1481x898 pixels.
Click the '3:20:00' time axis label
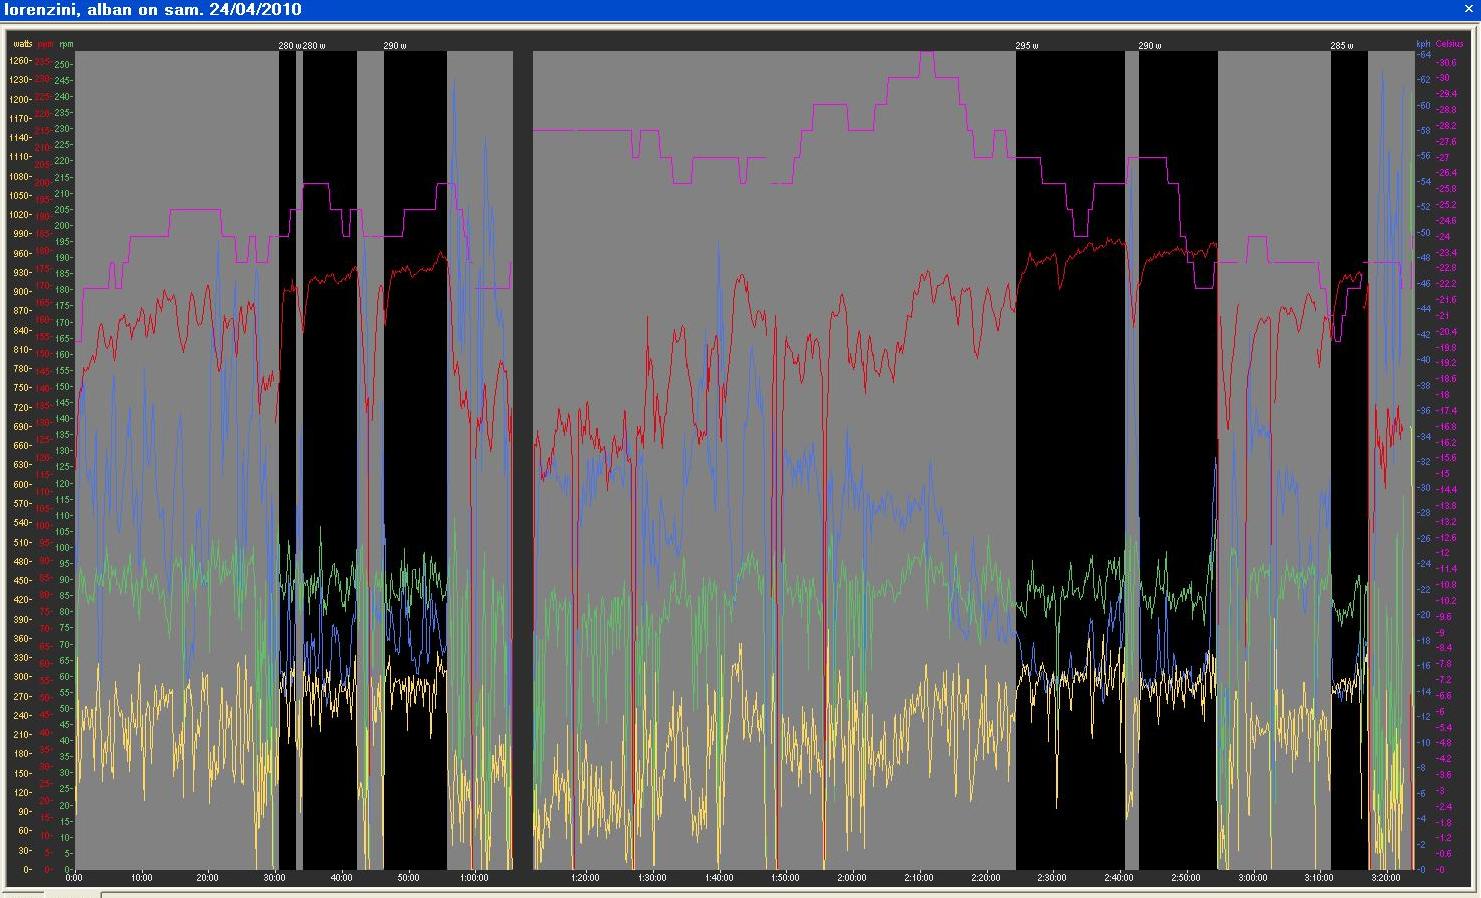[x=1386, y=878]
